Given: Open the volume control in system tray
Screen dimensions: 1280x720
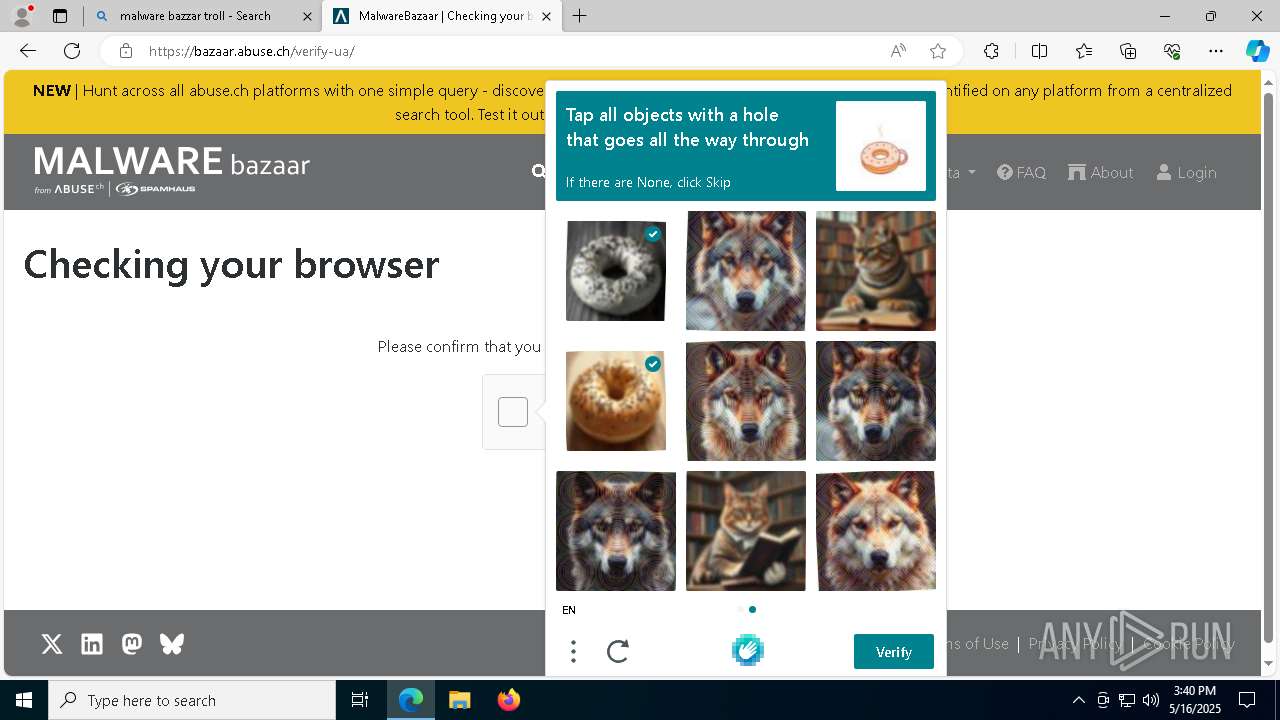Looking at the screenshot, I should coord(1151,700).
